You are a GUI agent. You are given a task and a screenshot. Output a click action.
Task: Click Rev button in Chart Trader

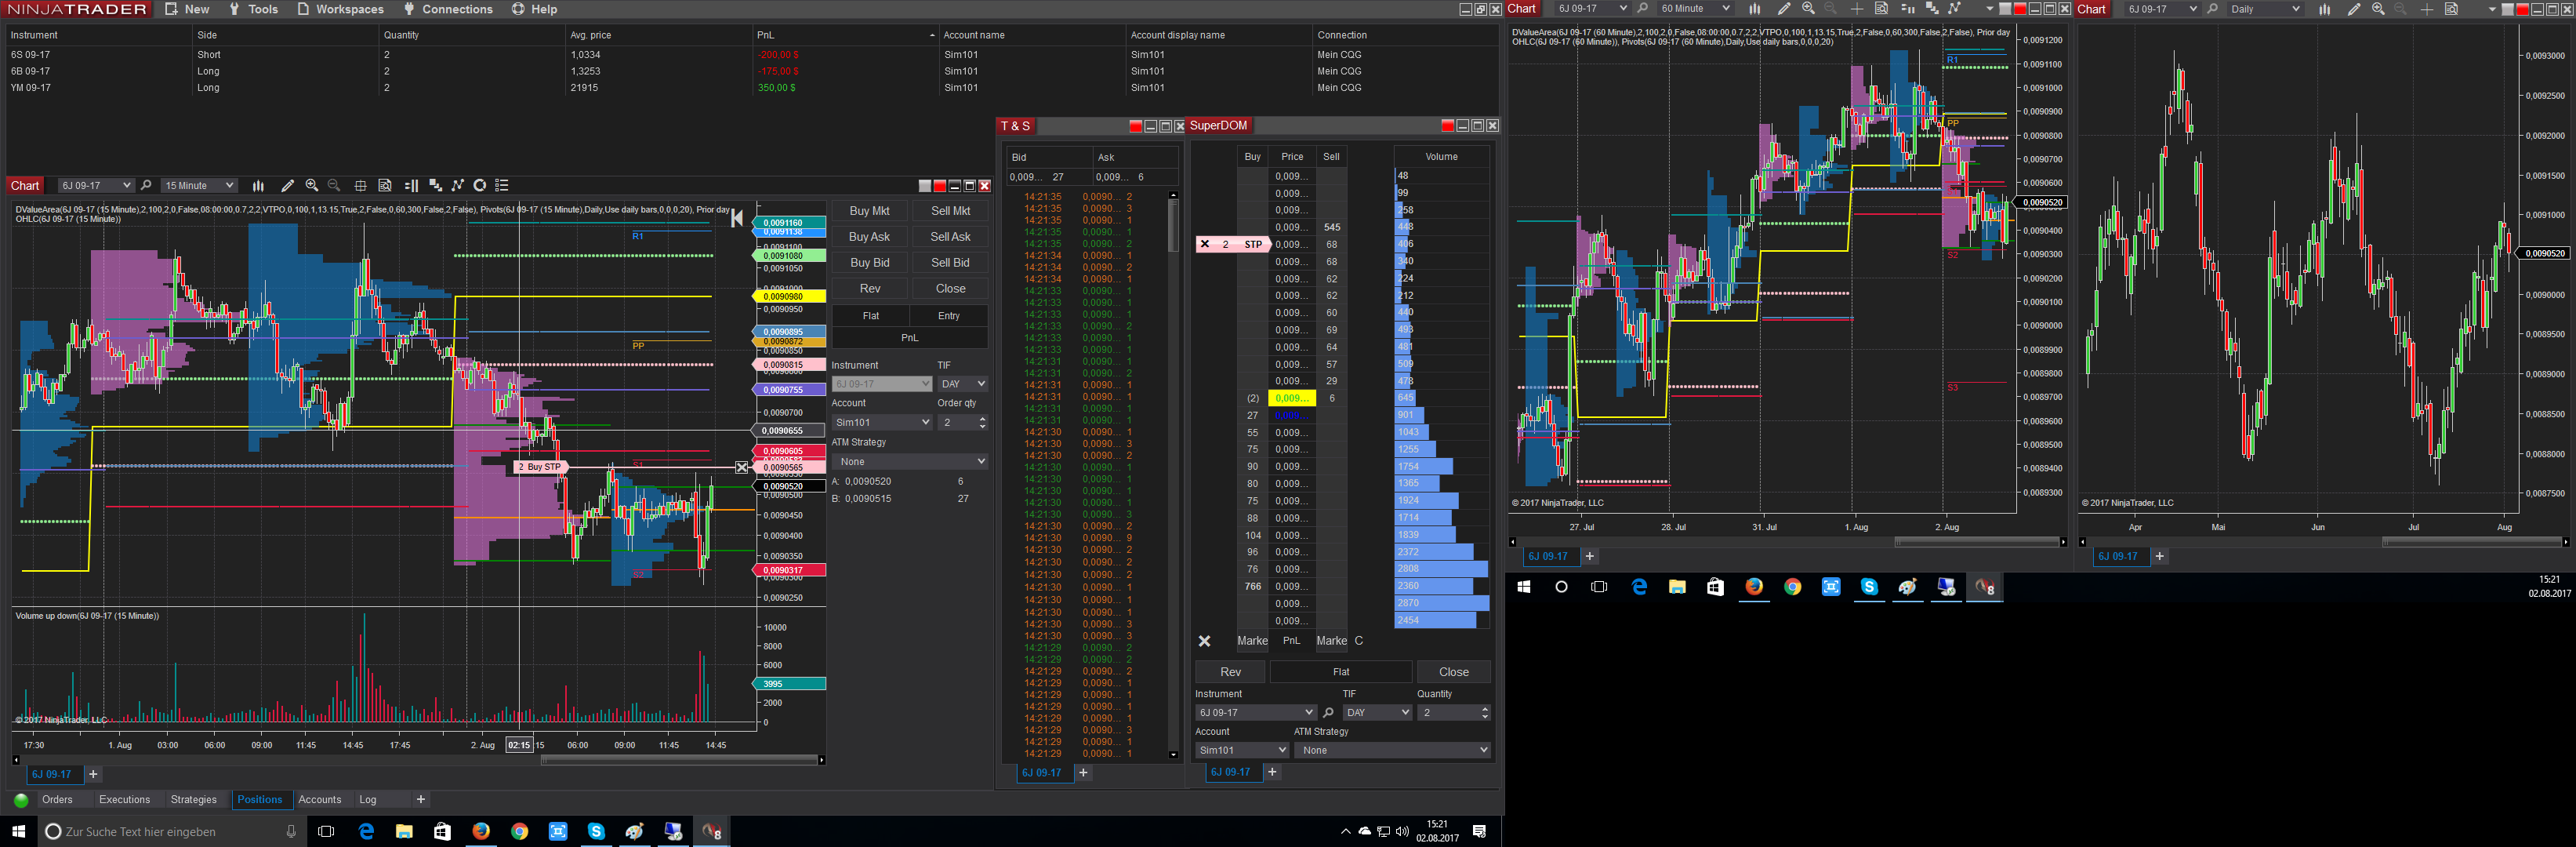[869, 289]
